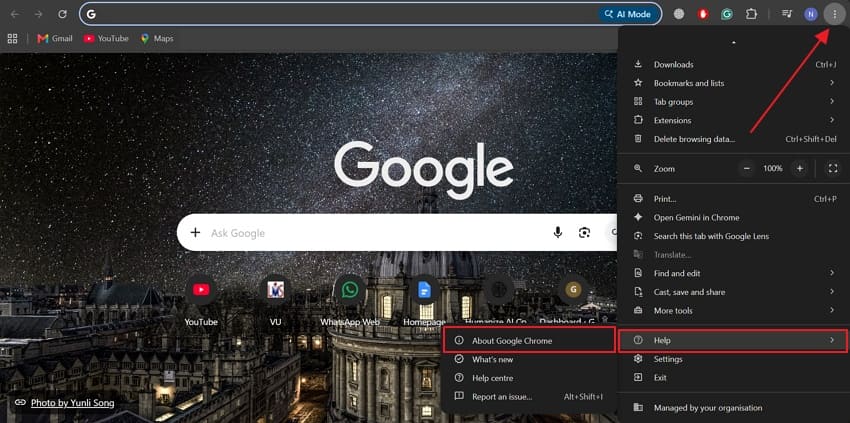Open the Maps bookmark

tap(157, 39)
